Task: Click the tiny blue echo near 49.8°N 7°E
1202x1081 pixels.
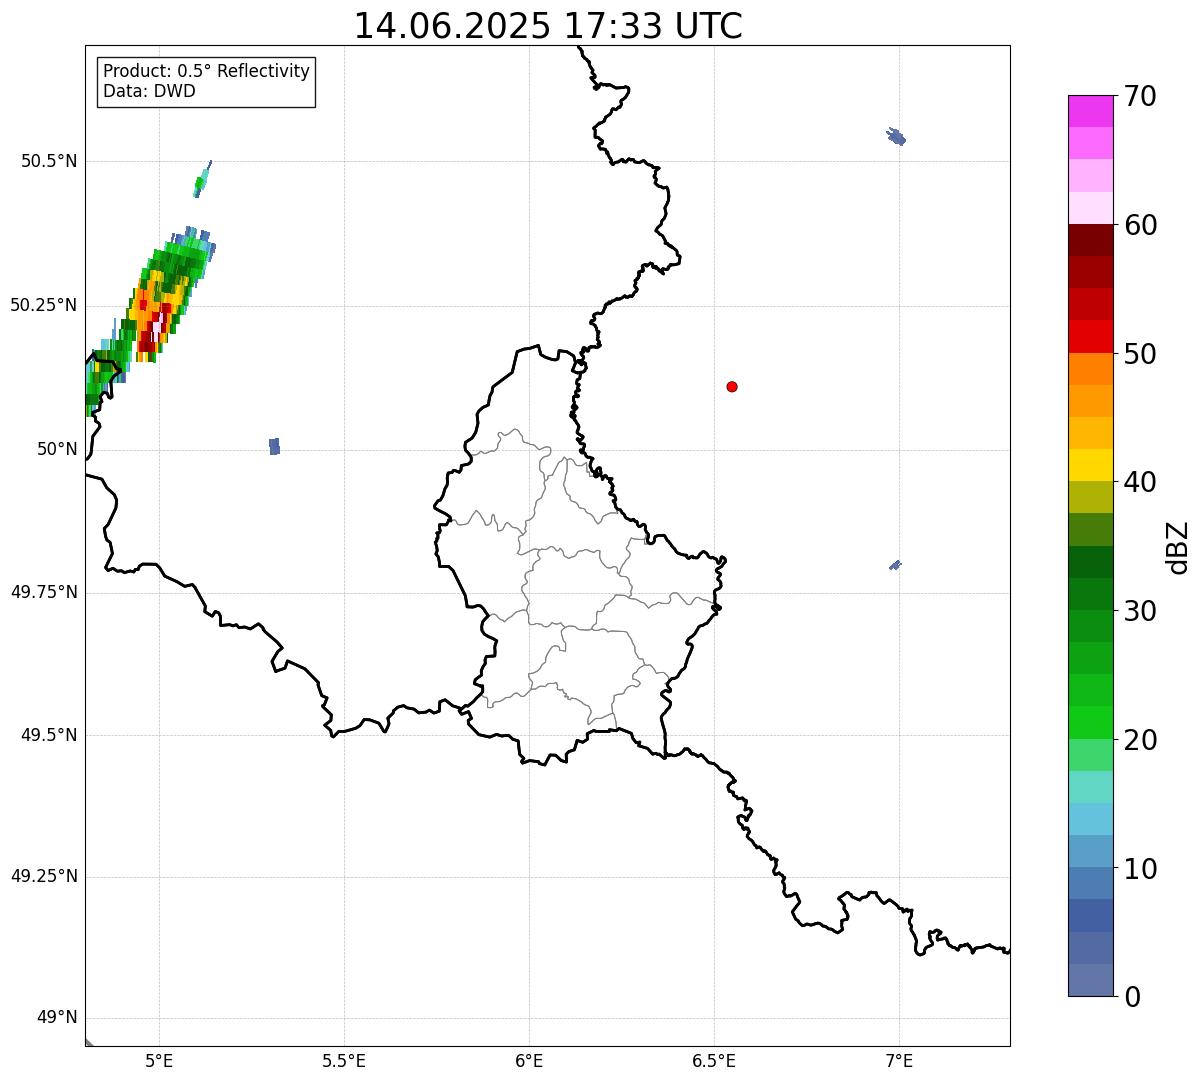Action: click(x=895, y=565)
